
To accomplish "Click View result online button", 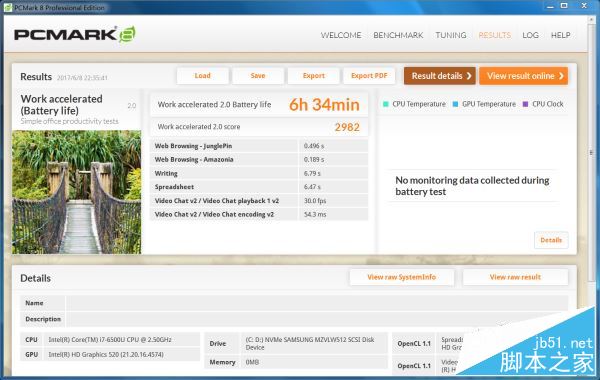I will [x=523, y=76].
